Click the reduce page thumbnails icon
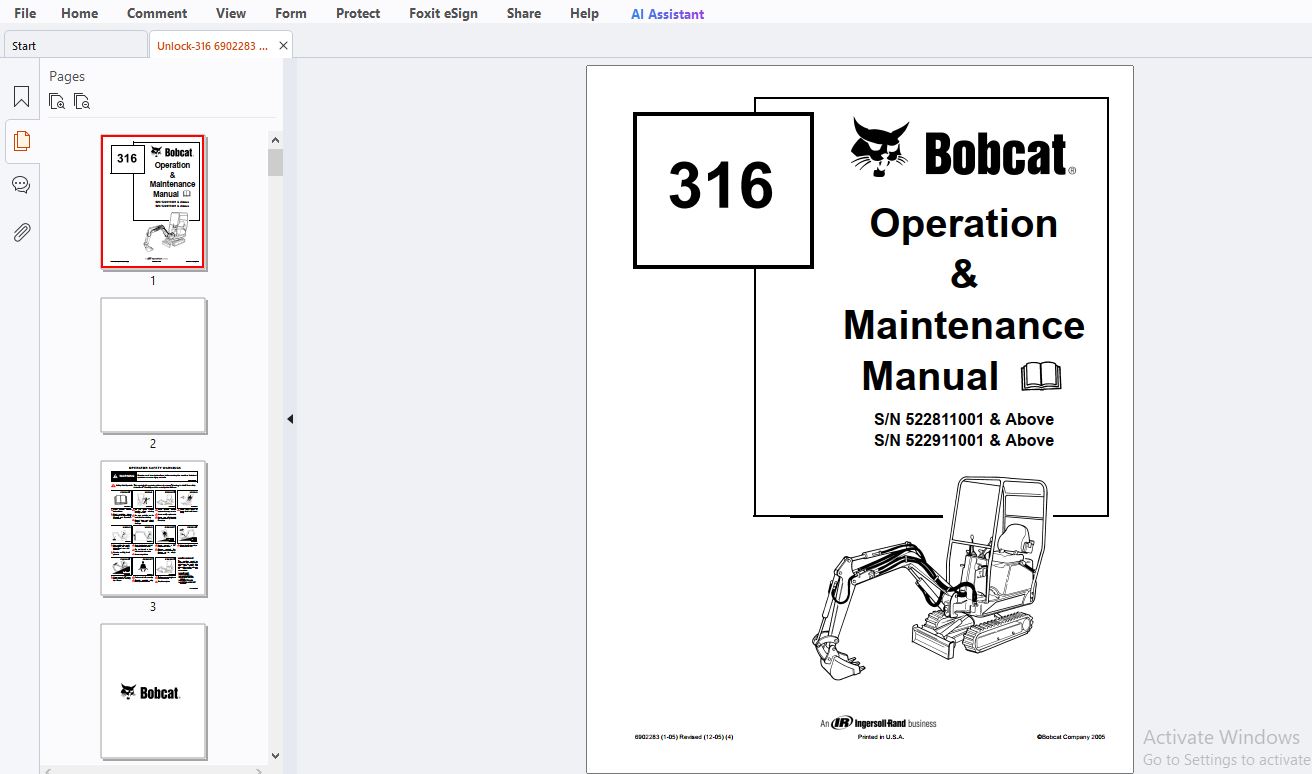Viewport: 1312px width, 774px height. 82,101
